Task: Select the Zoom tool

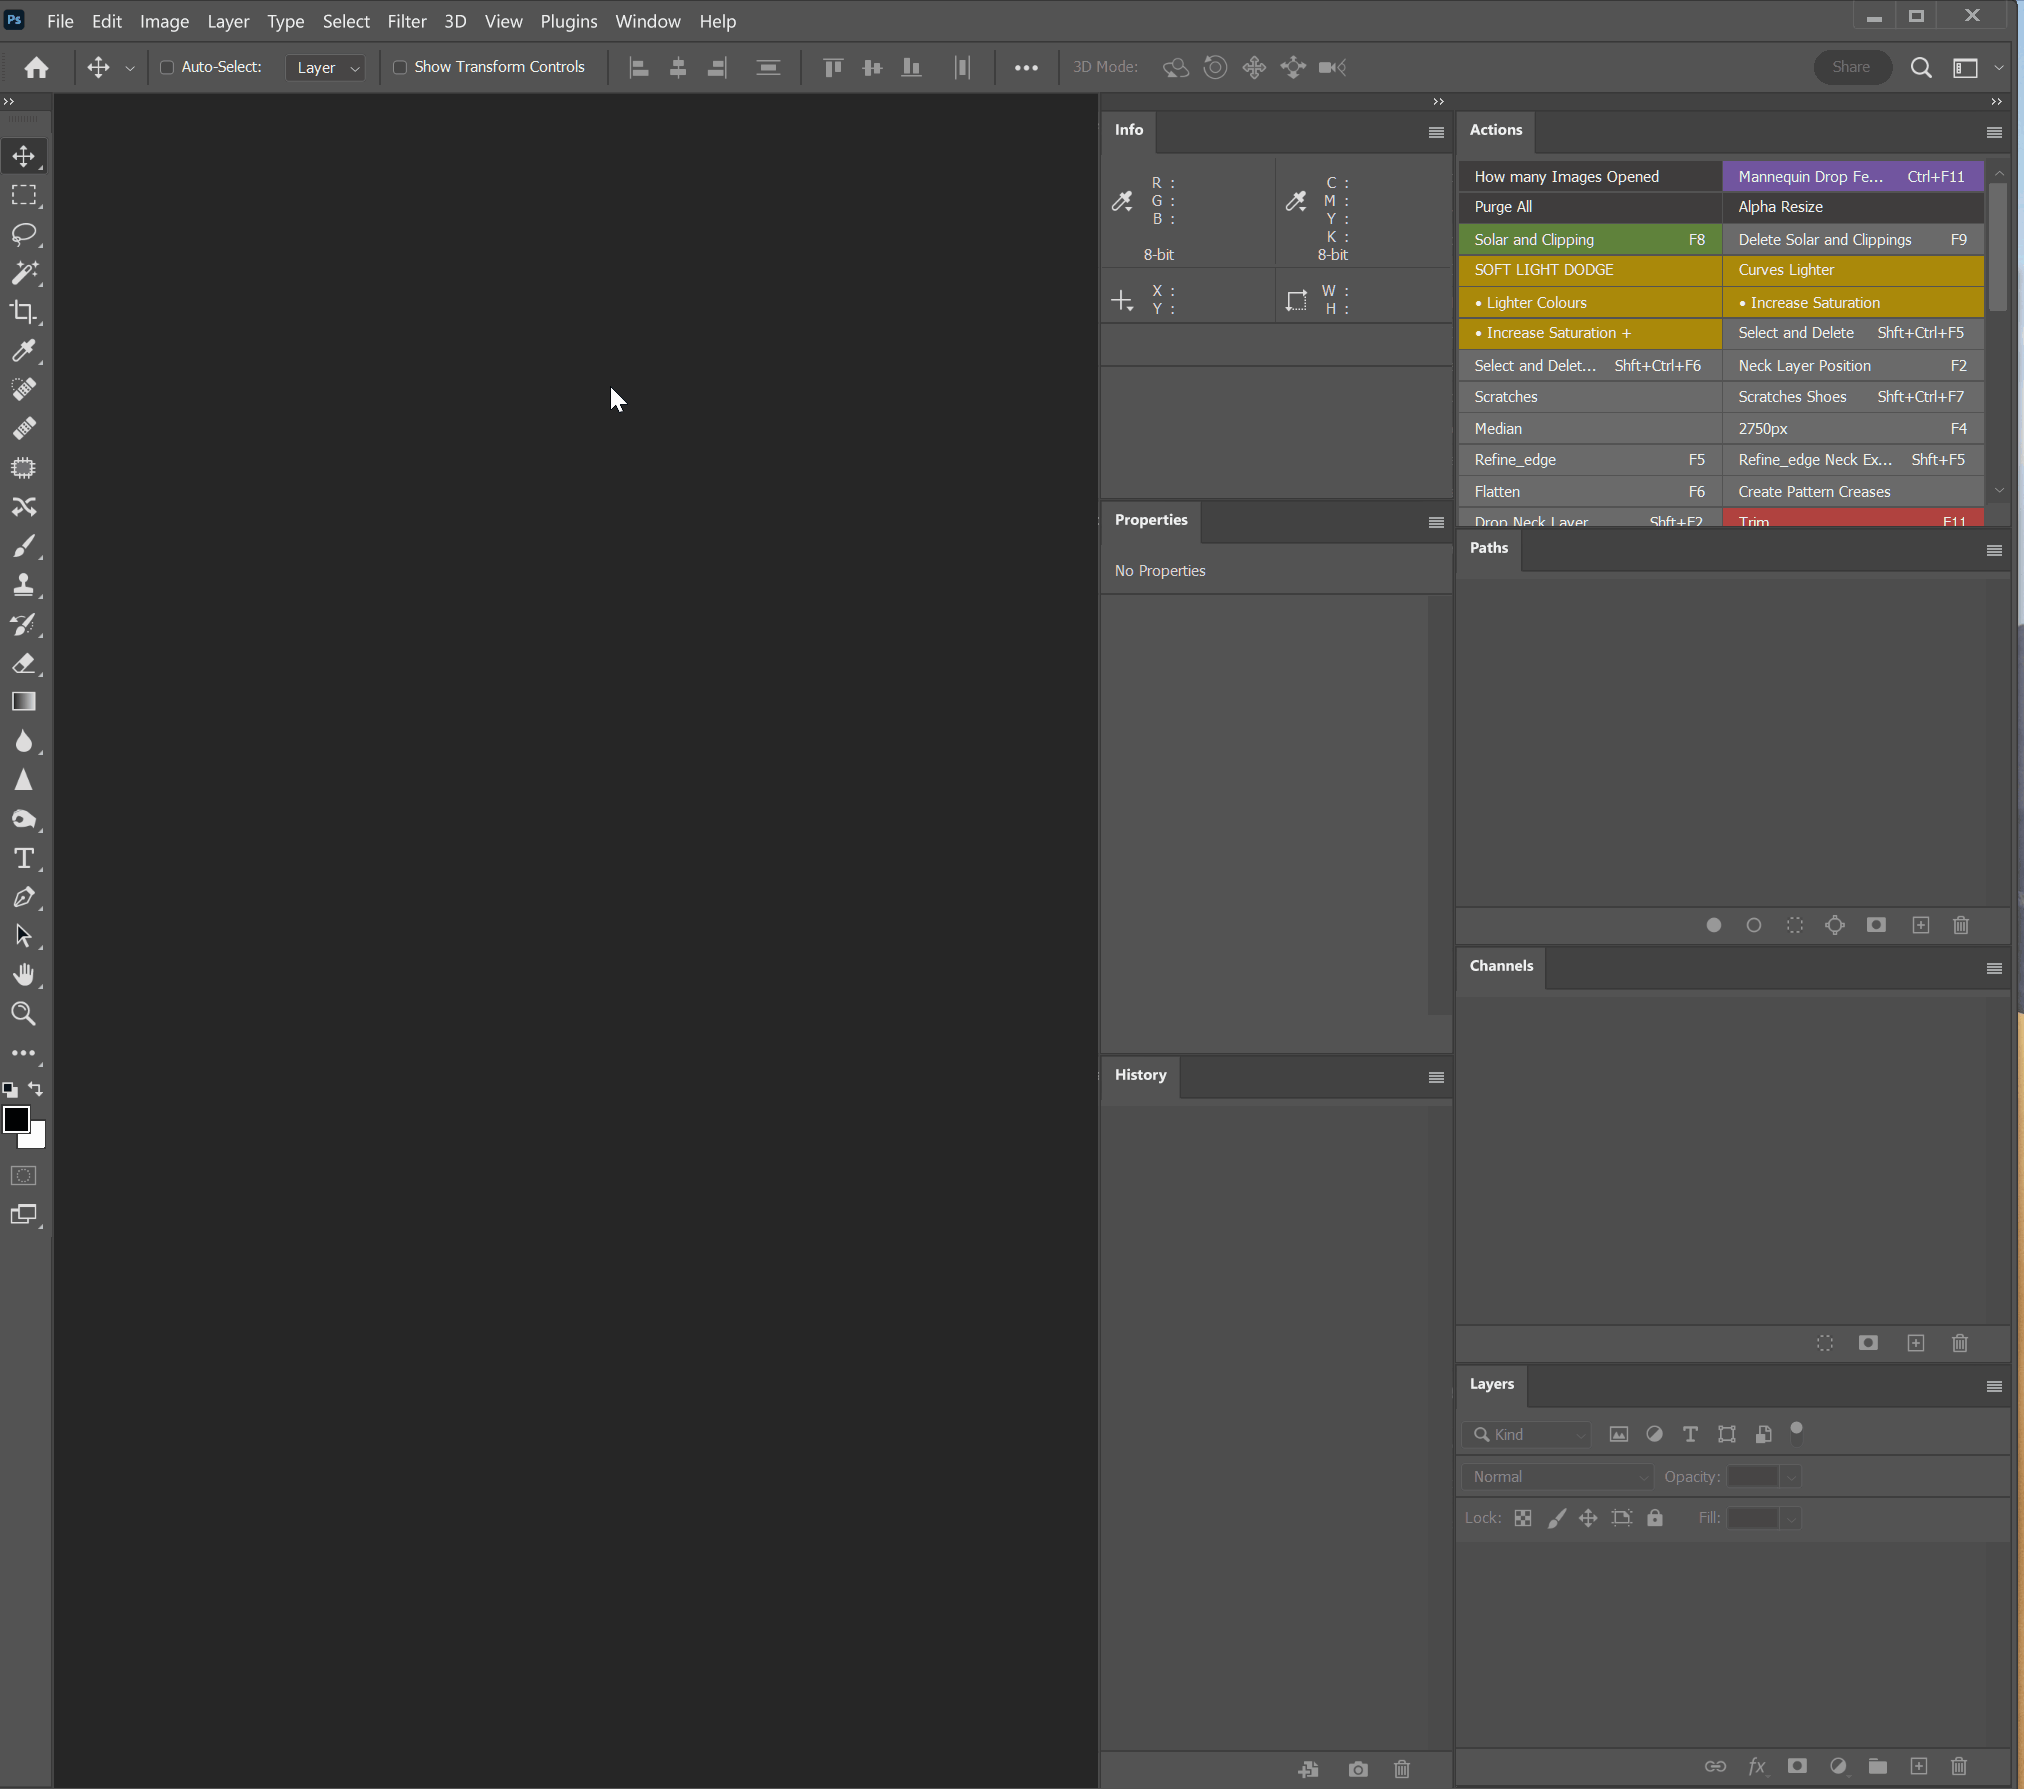Action: (24, 1014)
